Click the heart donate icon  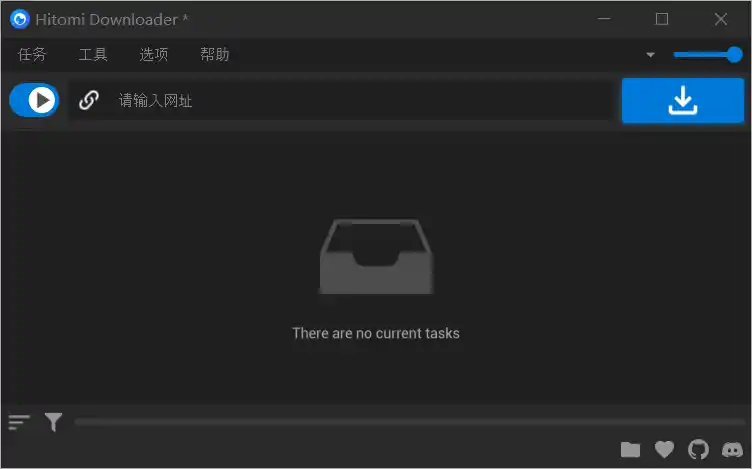[664, 449]
